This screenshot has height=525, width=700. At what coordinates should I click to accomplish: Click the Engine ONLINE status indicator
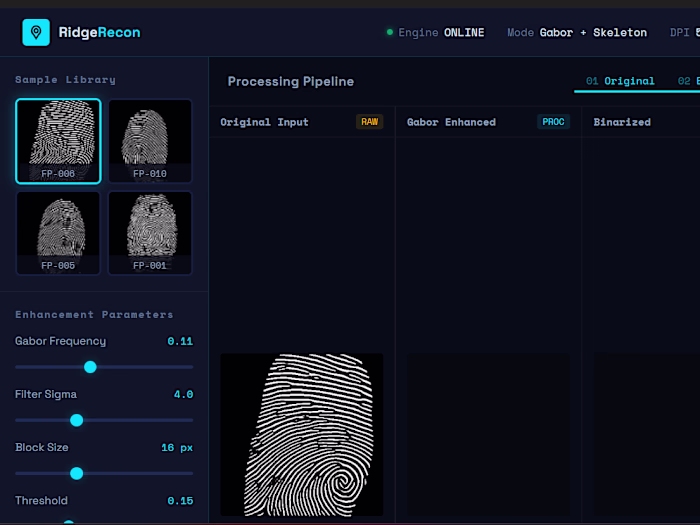[436, 33]
